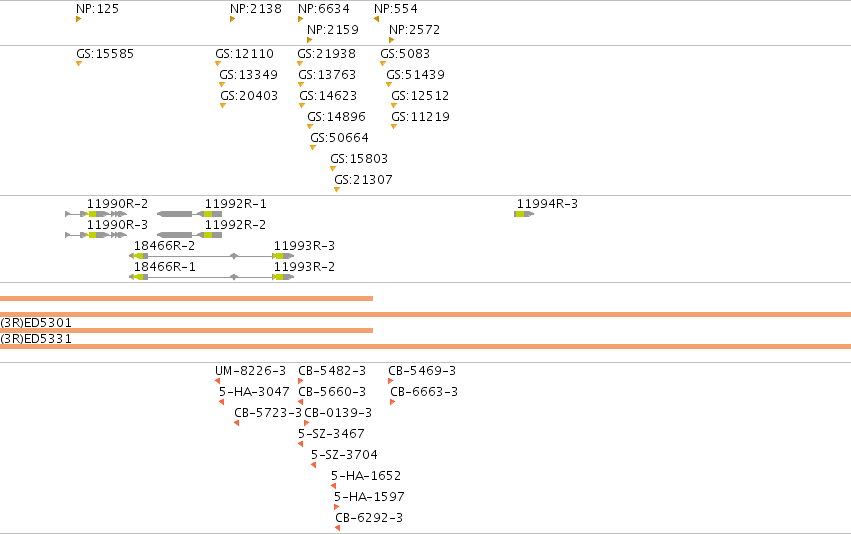Click the GS:11219 insertion label
Viewport: 851px width, 534px height.
421,117
